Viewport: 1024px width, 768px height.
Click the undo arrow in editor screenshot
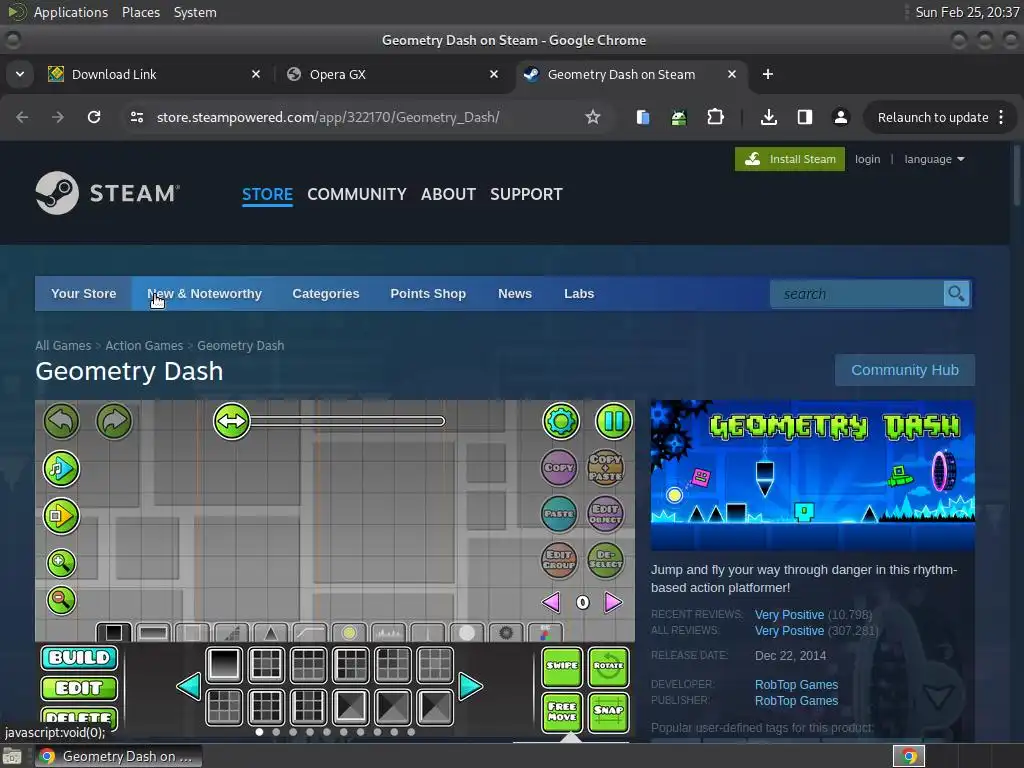(61, 421)
